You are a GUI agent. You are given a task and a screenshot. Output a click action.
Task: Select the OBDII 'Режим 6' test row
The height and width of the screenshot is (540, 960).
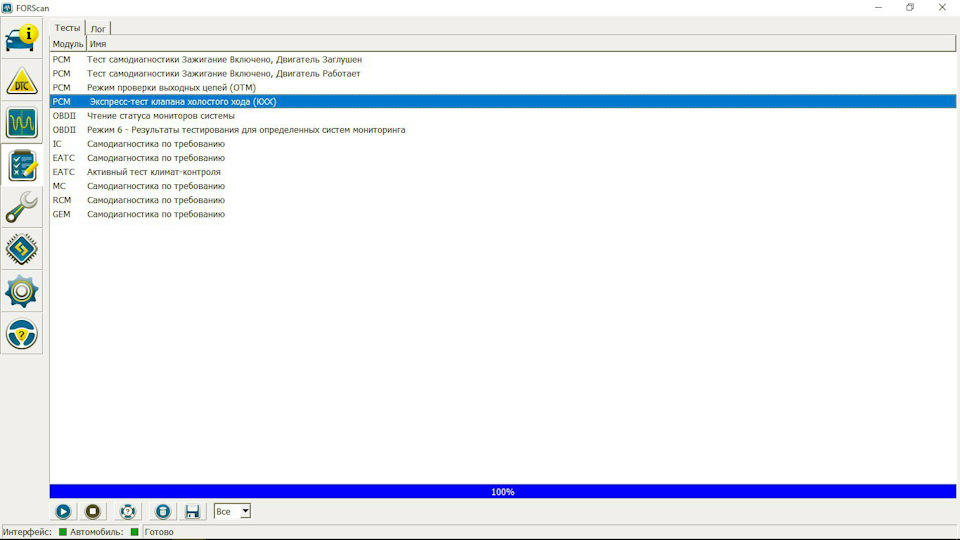pyautogui.click(x=503, y=130)
